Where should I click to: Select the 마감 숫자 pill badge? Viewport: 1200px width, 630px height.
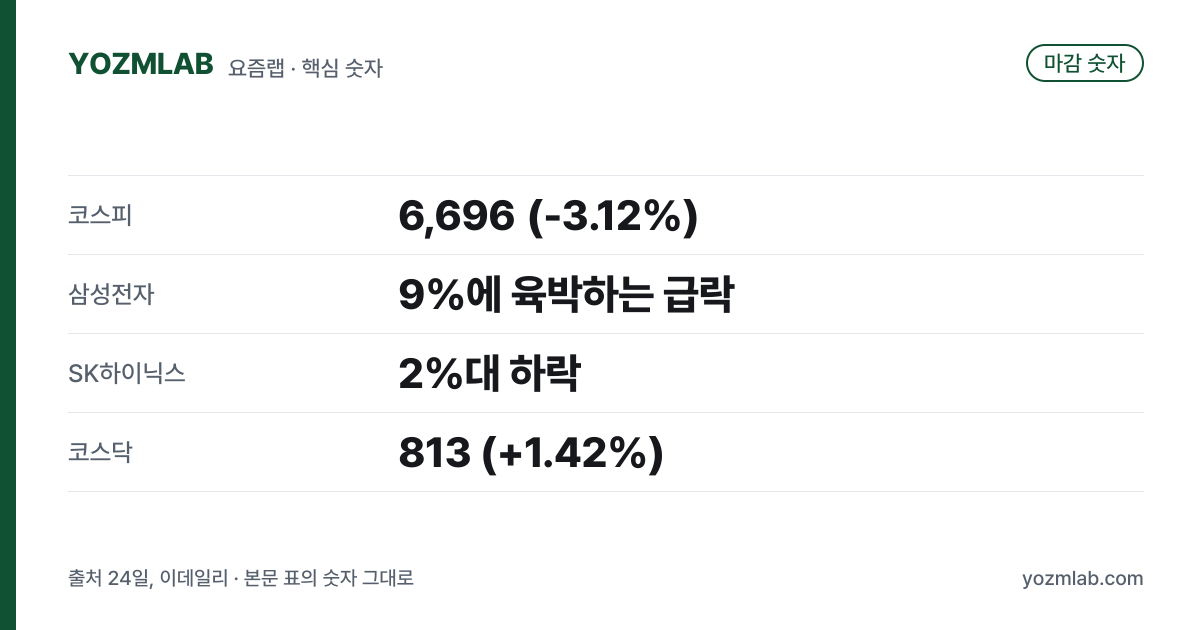[x=1085, y=63]
